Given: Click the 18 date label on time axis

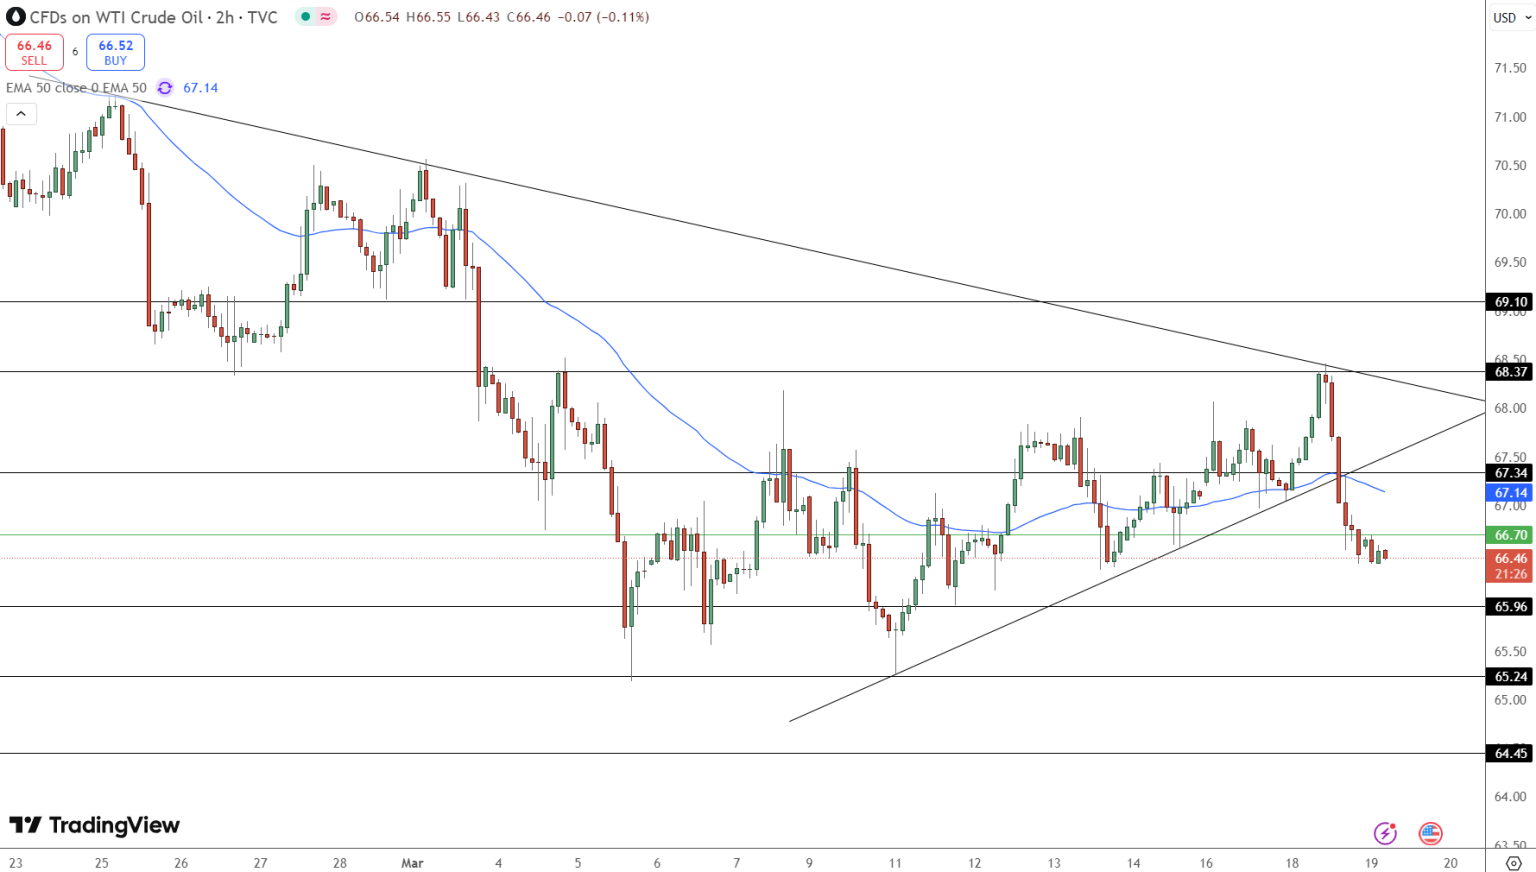Looking at the screenshot, I should tap(1292, 863).
